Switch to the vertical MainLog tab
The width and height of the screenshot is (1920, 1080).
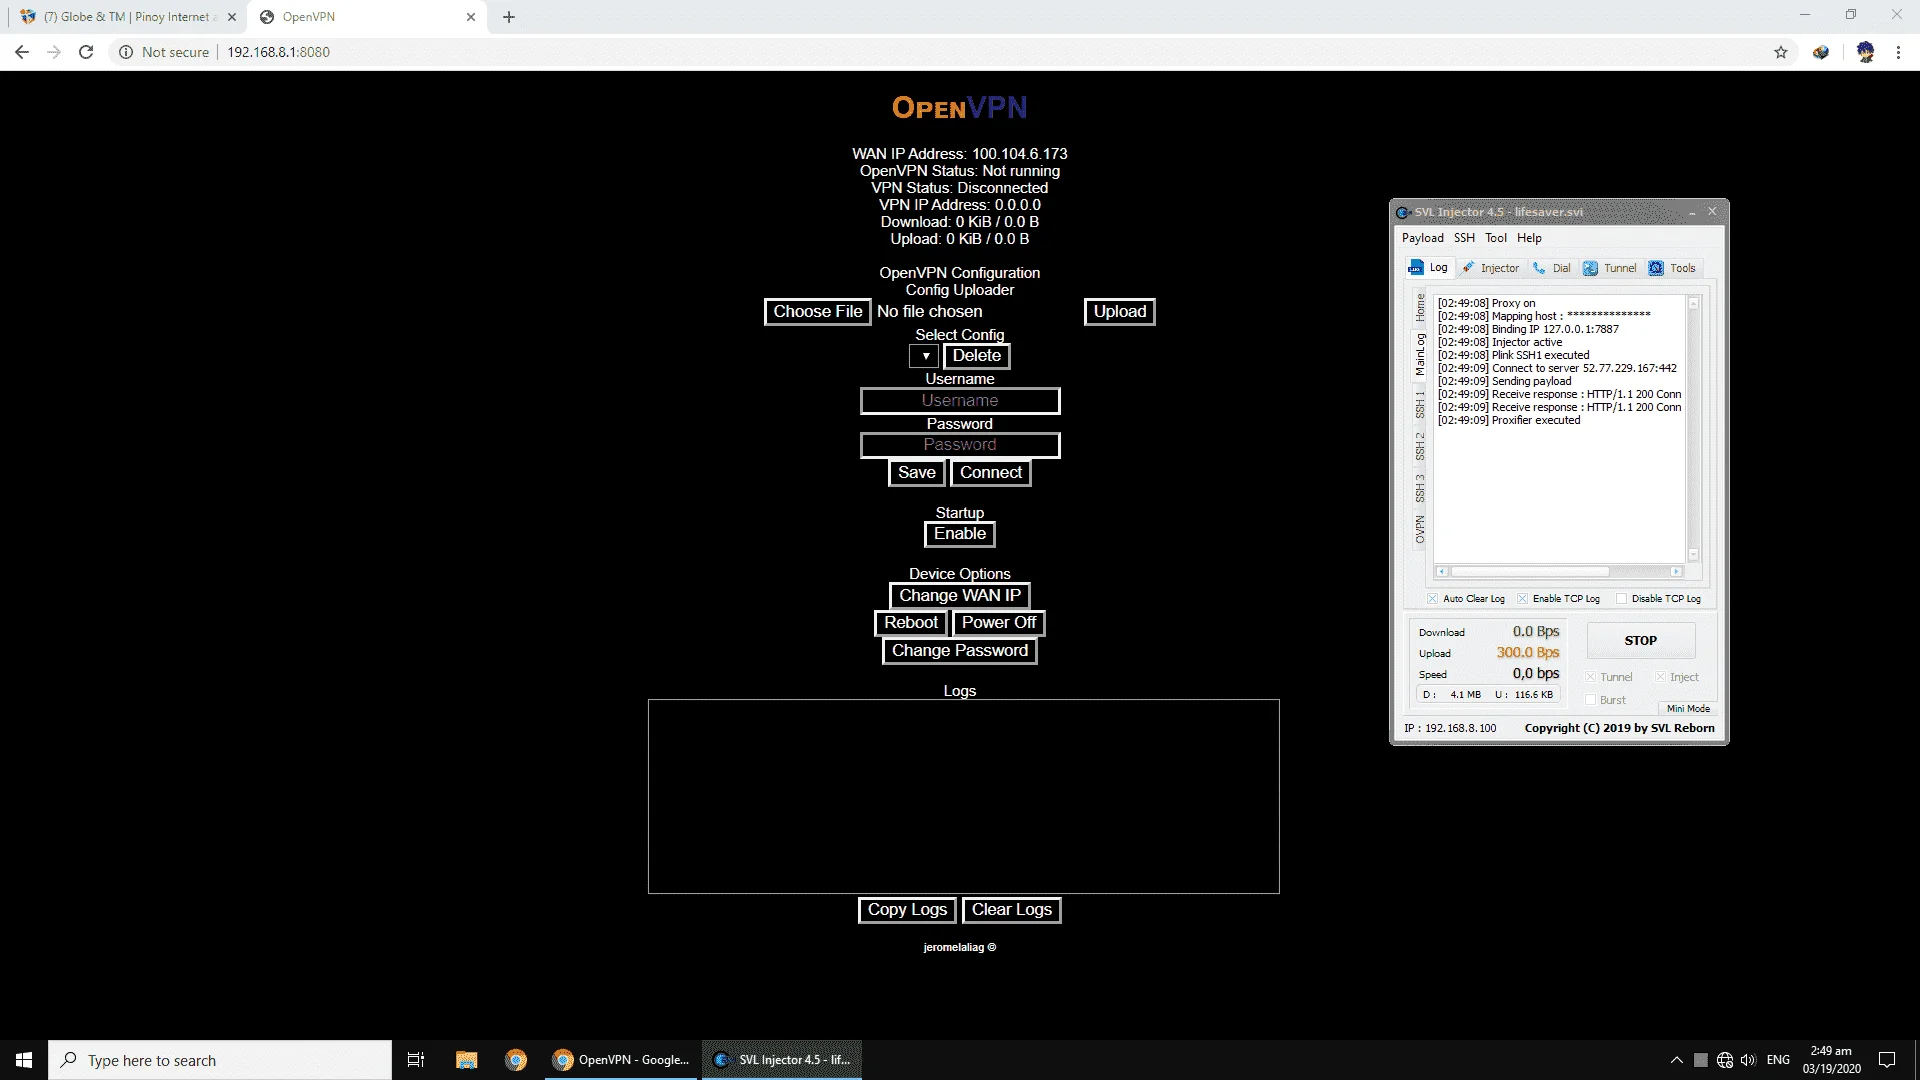click(x=1420, y=355)
